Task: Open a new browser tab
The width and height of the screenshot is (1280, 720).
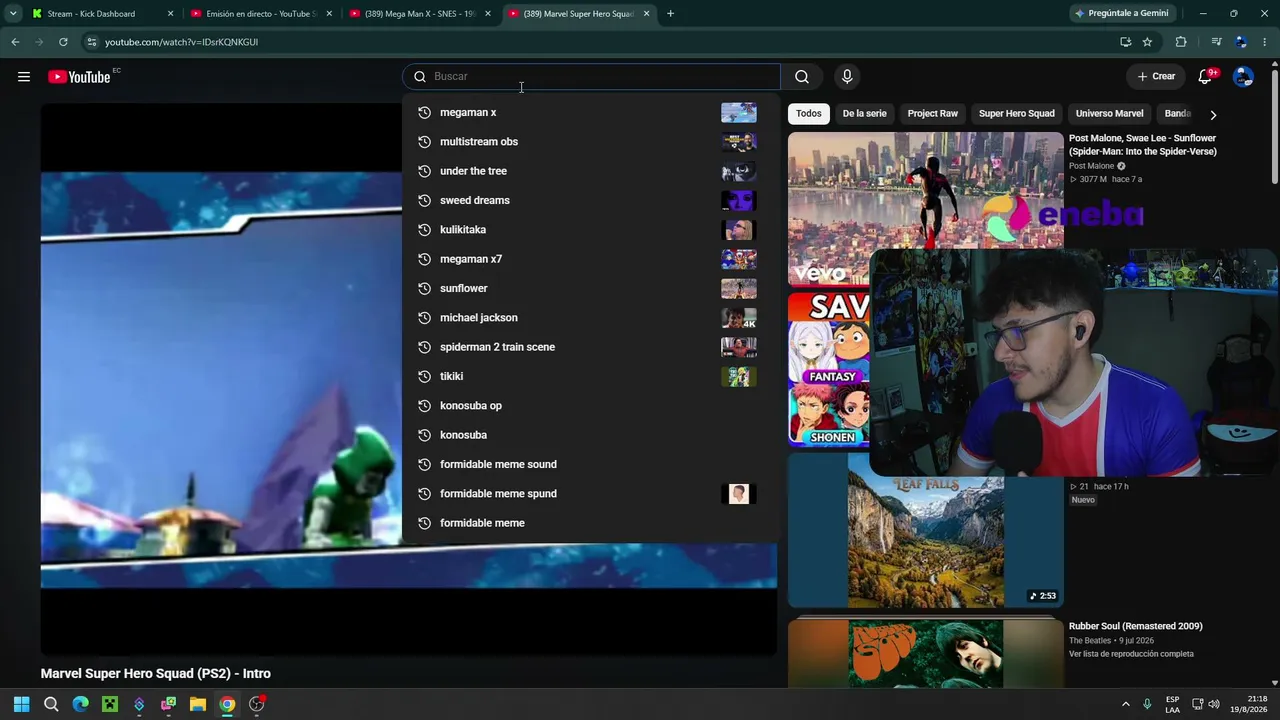Action: point(670,14)
